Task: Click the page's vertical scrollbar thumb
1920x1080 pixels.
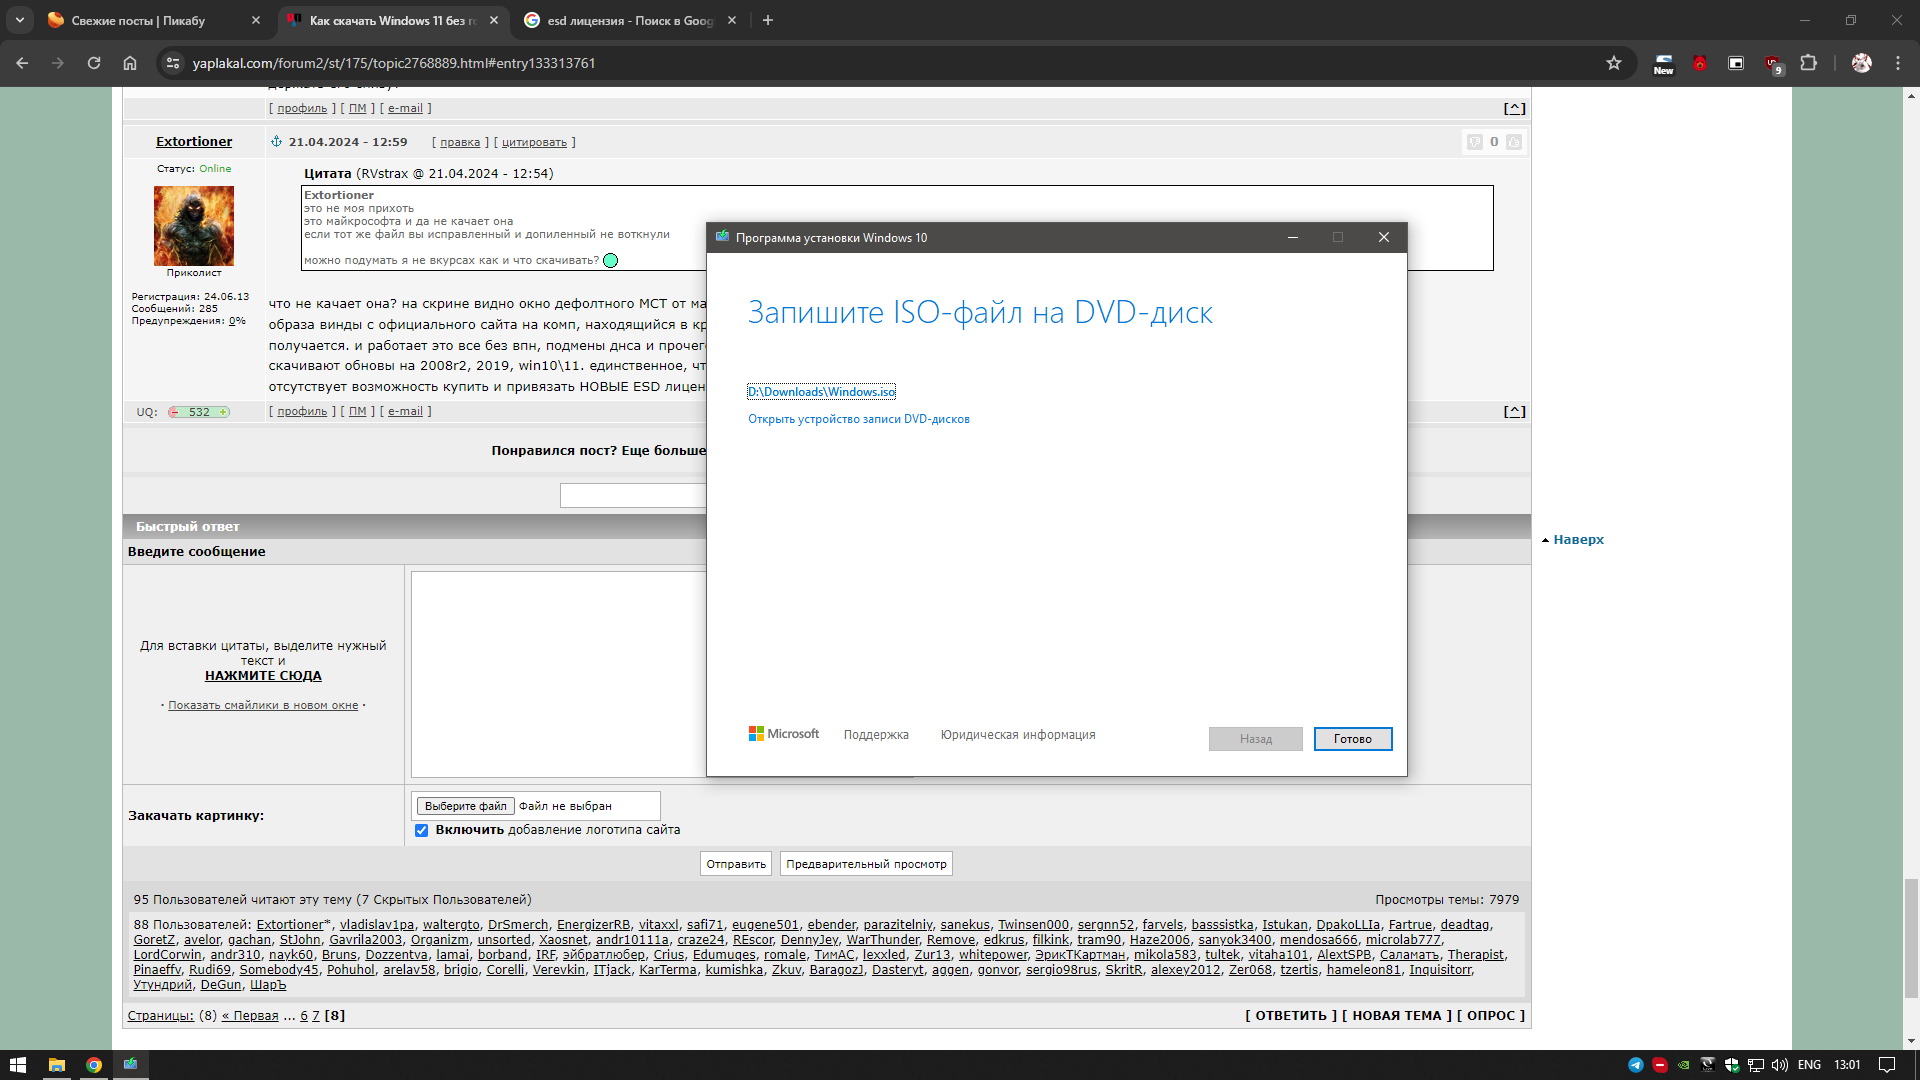Action: point(1911,938)
